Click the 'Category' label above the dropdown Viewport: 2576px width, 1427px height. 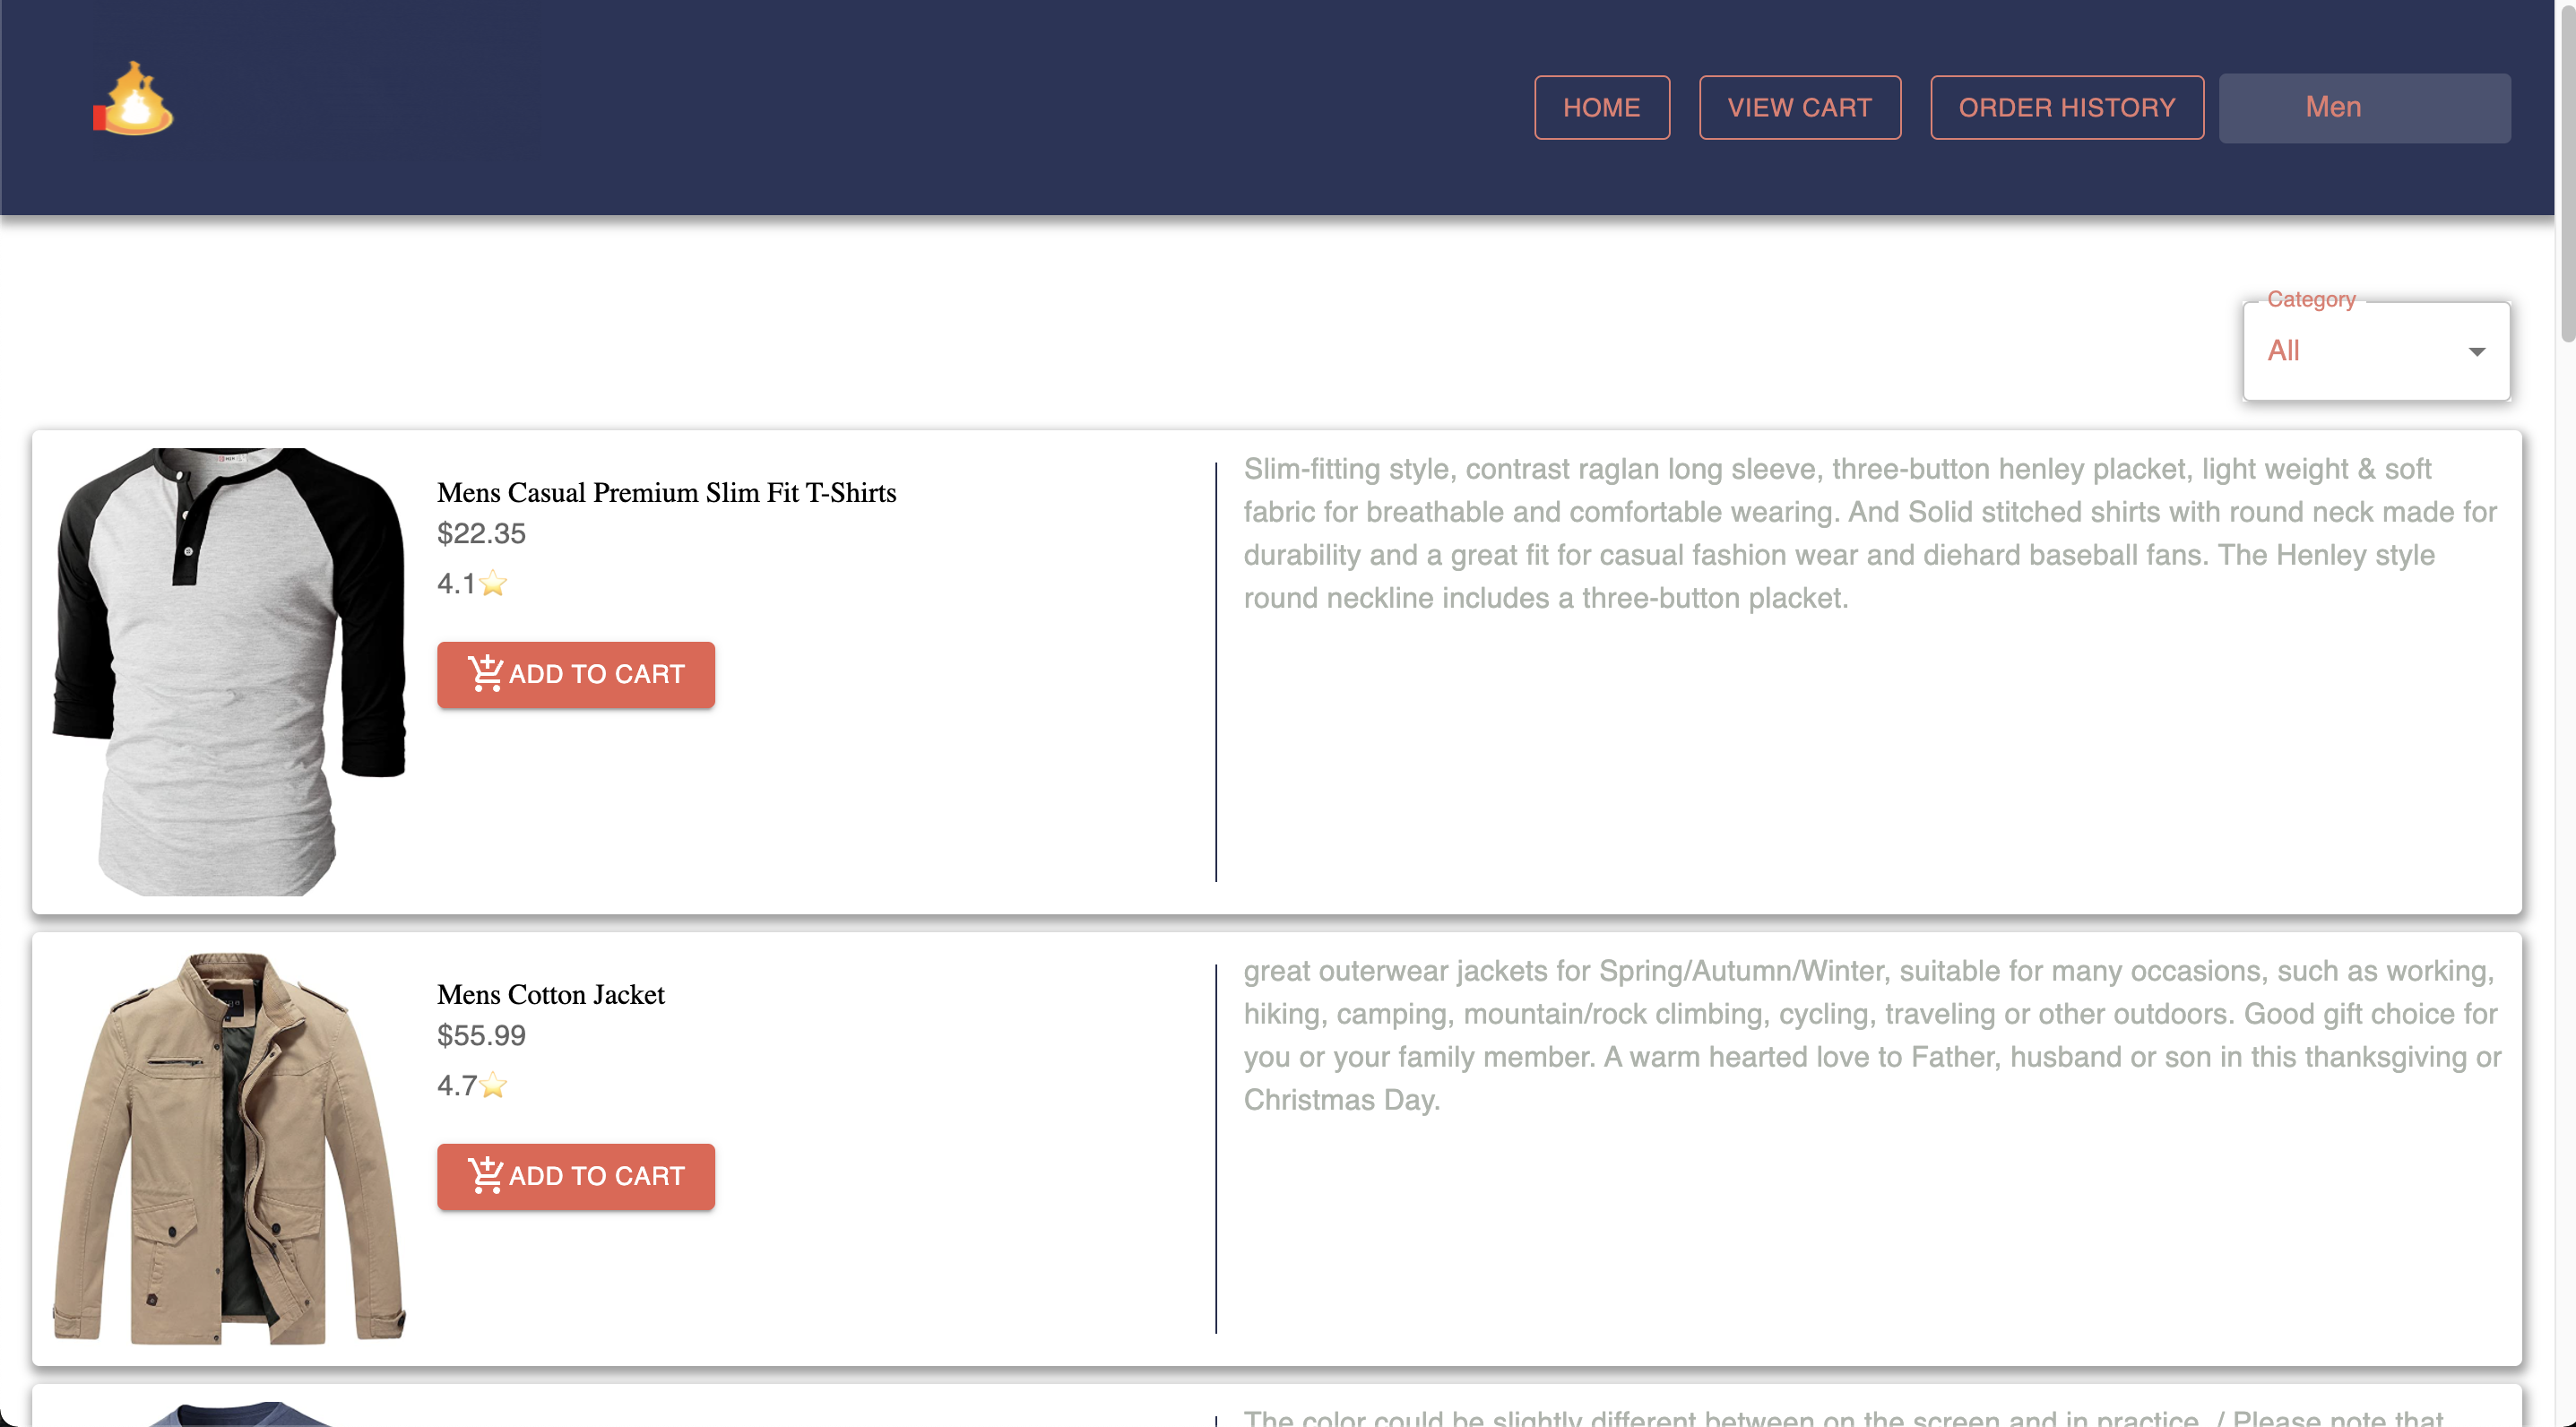click(x=2311, y=299)
